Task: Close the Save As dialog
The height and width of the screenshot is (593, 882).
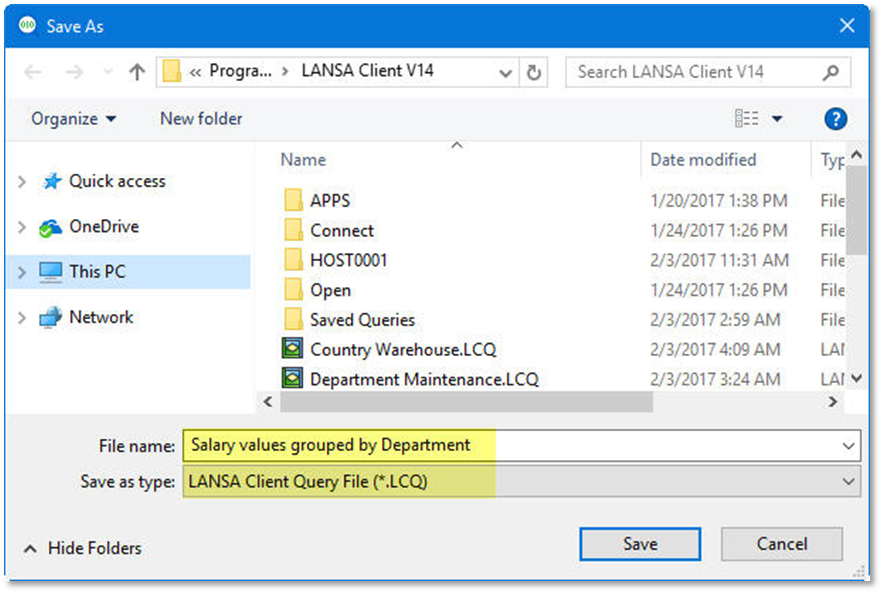Action: (x=847, y=26)
